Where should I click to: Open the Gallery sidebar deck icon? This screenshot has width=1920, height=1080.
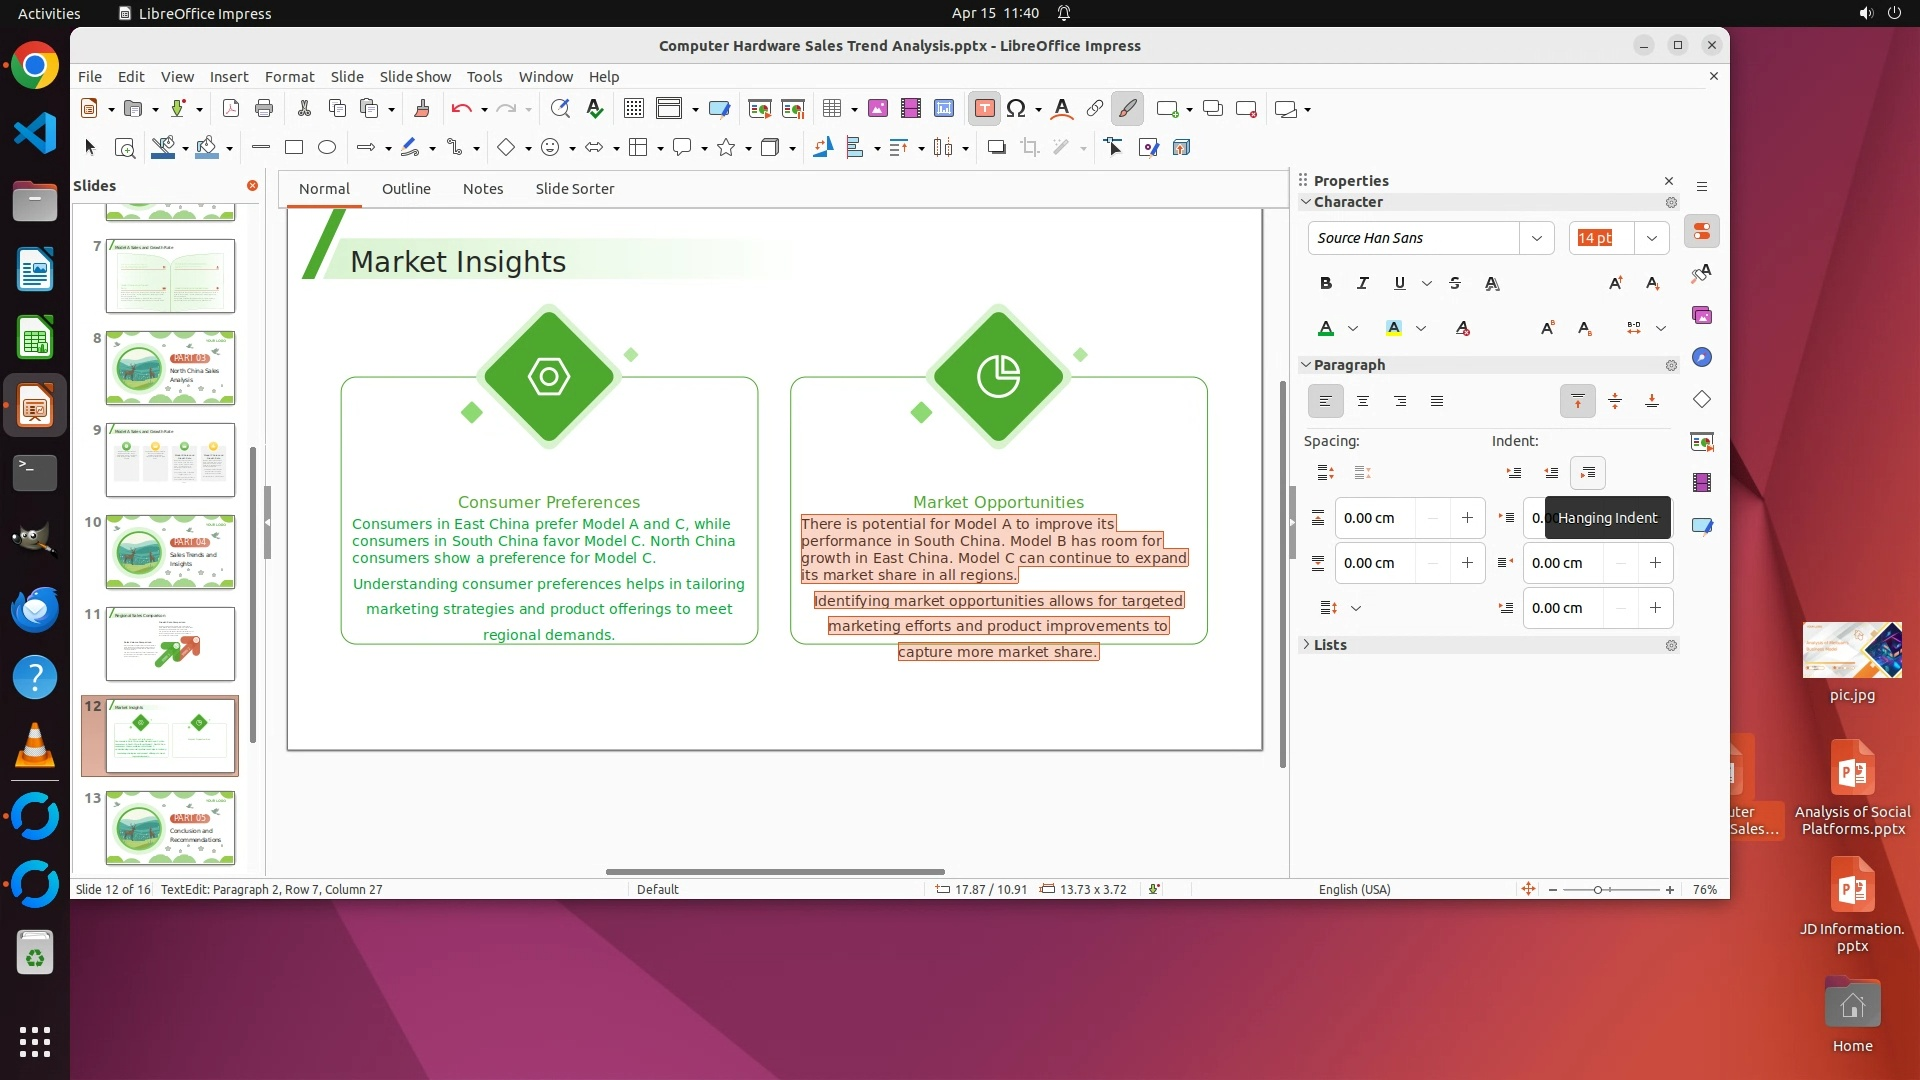click(1702, 316)
